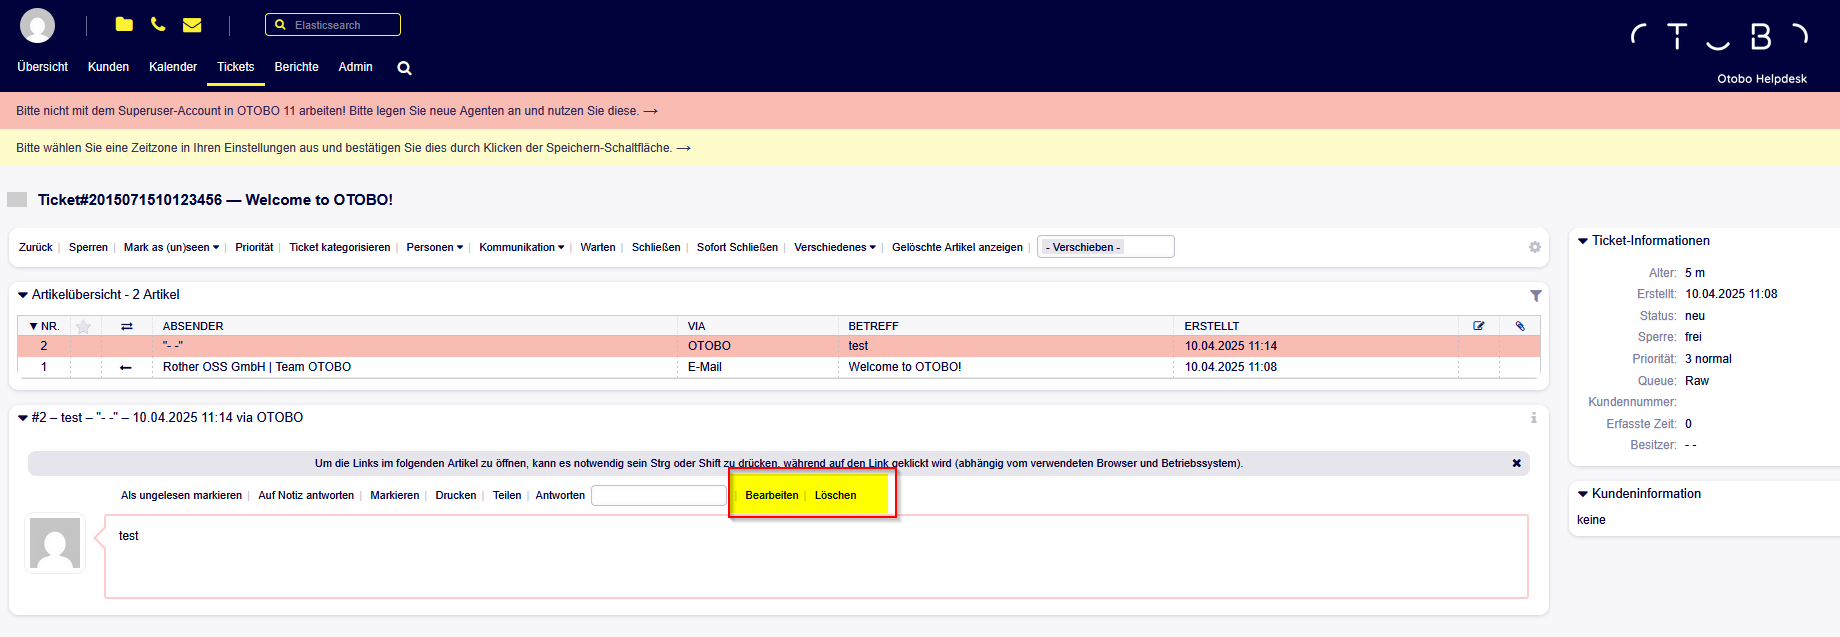Click the phone ticket icon
Image resolution: width=1840 pixels, height=637 pixels.
(158, 24)
